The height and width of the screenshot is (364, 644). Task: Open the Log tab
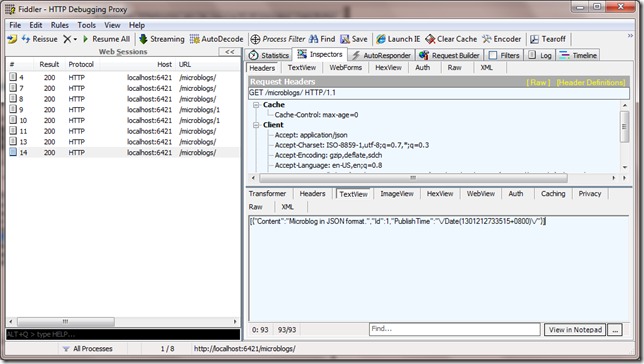[540, 55]
